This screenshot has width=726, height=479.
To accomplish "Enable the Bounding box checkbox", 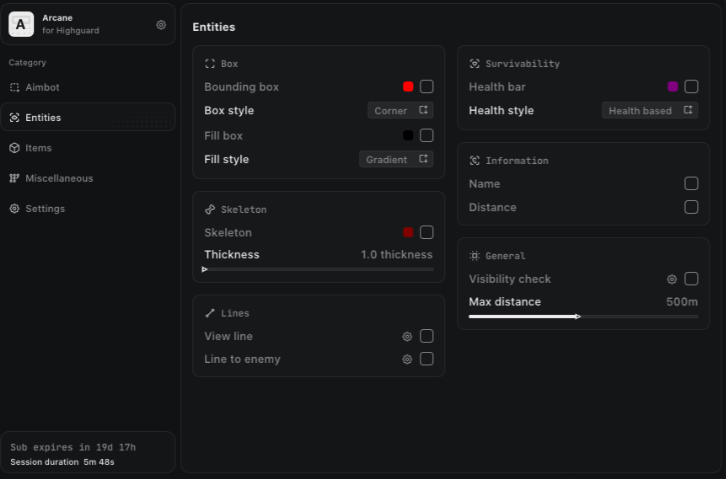I will (x=426, y=87).
